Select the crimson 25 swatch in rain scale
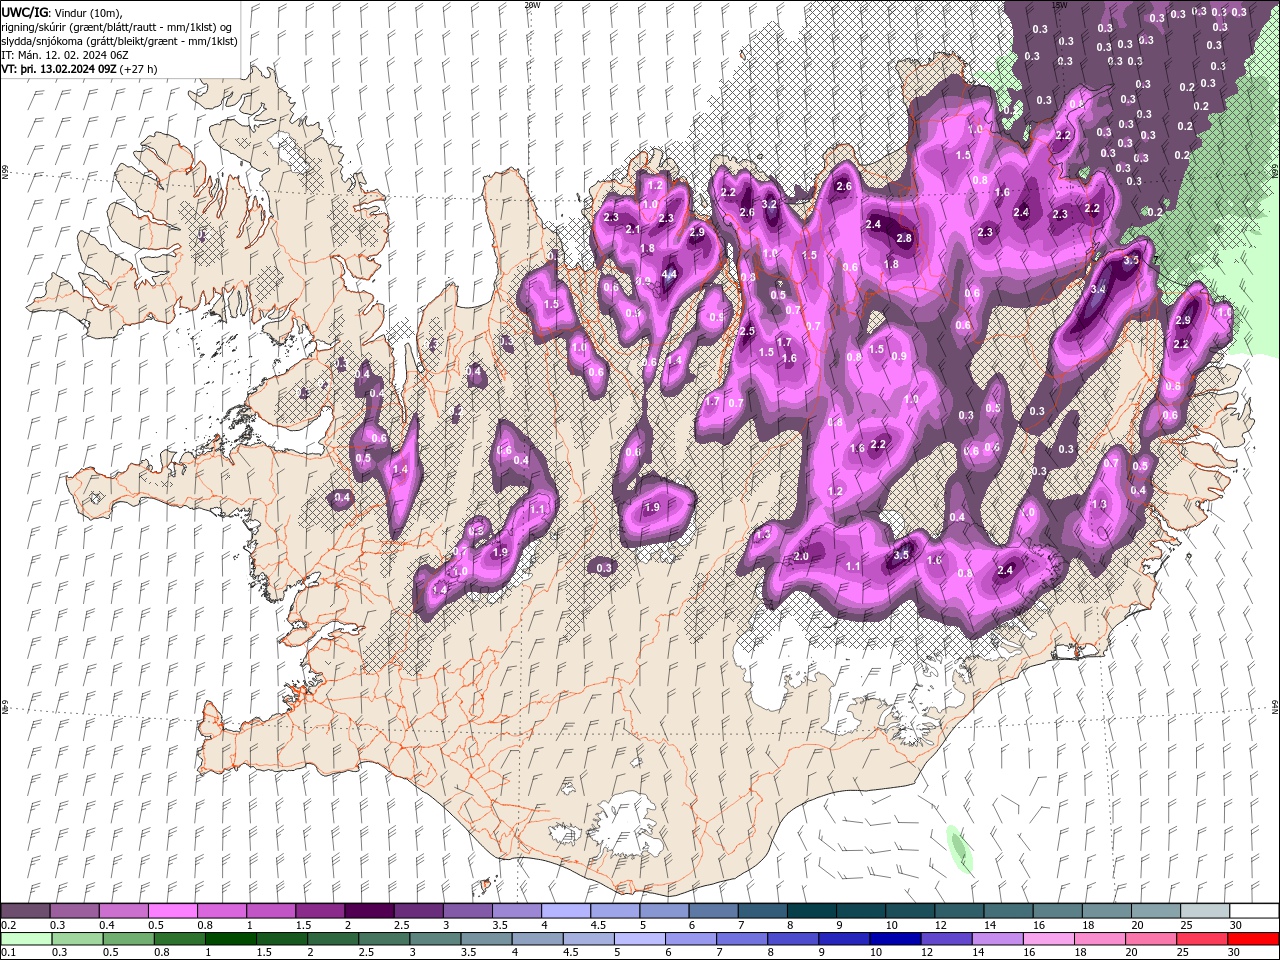 click(1202, 939)
